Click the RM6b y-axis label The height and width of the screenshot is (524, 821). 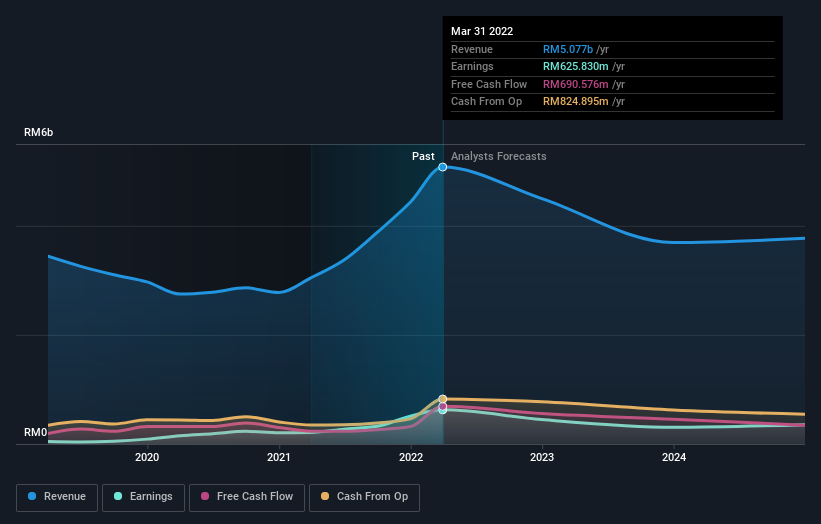coord(39,132)
